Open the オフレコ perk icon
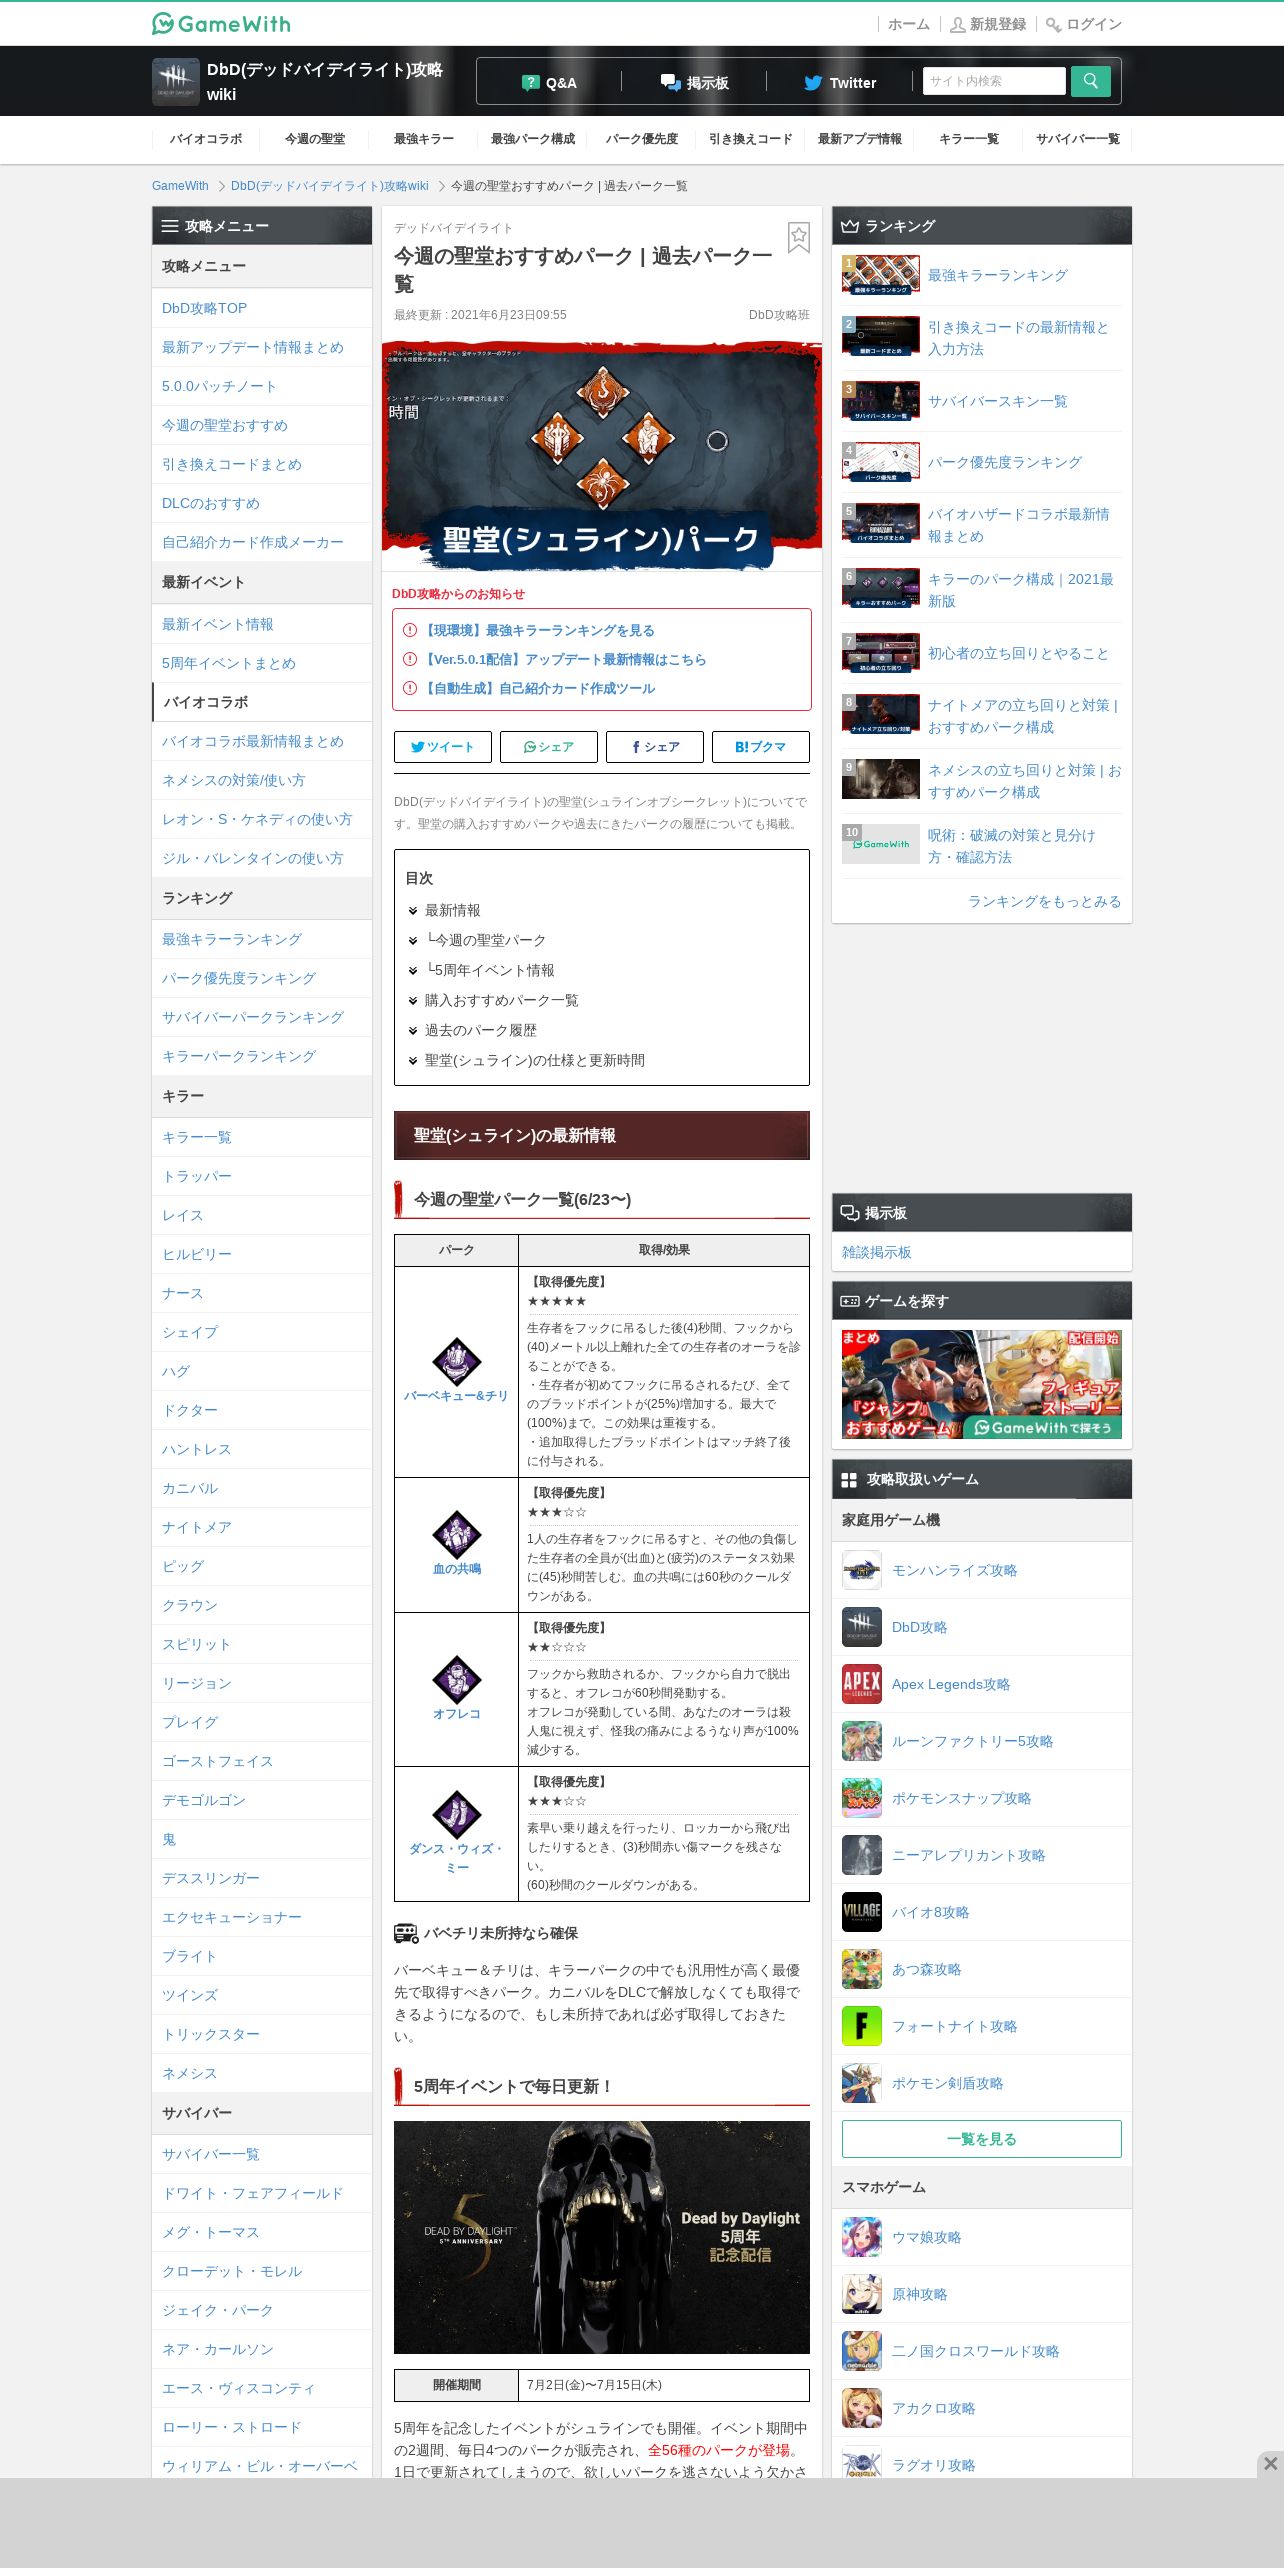Viewport: 1284px width, 2568px height. click(457, 1679)
